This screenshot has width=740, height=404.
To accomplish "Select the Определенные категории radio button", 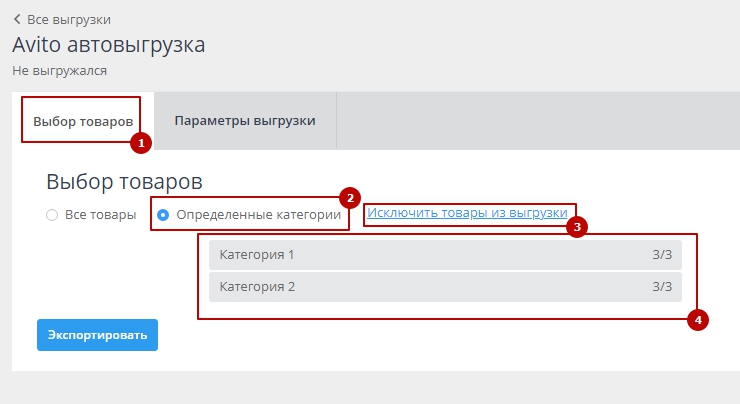I will pos(163,214).
